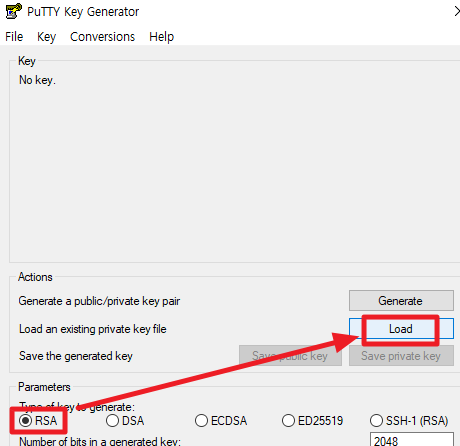Open the File menu
The width and height of the screenshot is (460, 446).
pos(14,37)
